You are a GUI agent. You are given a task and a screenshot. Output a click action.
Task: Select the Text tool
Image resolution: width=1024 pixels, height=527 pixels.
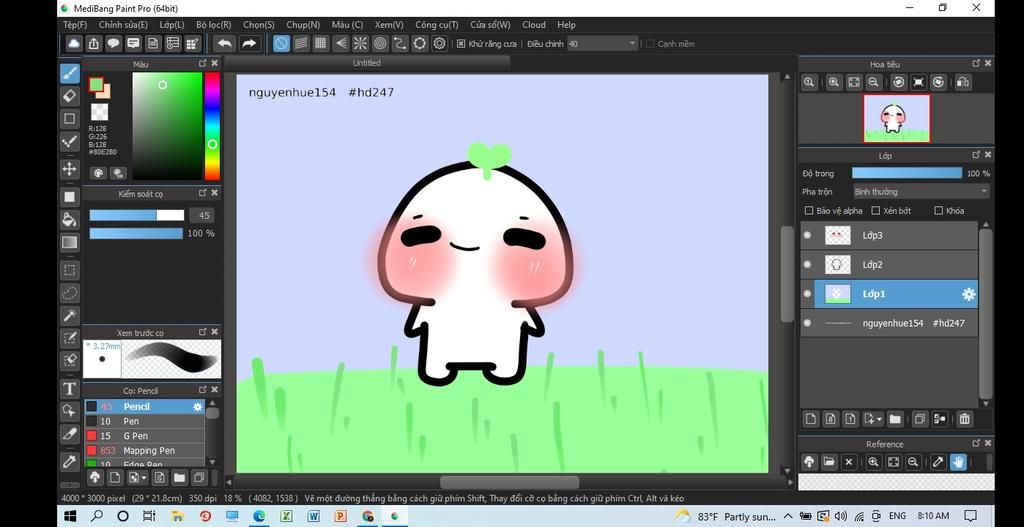pos(70,389)
